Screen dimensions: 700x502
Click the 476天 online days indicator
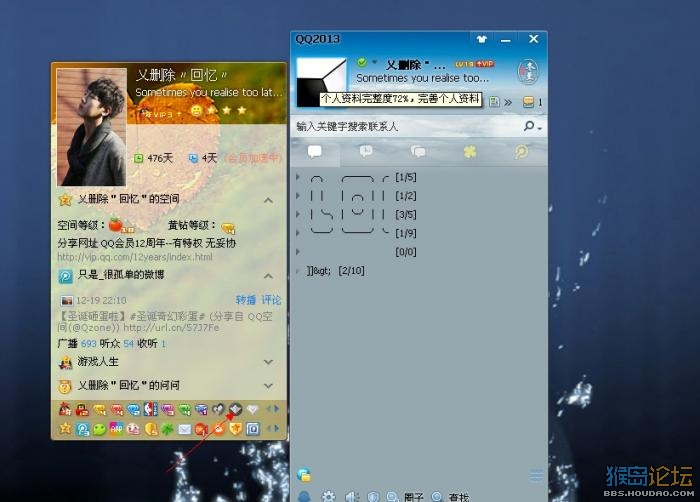[x=154, y=158]
